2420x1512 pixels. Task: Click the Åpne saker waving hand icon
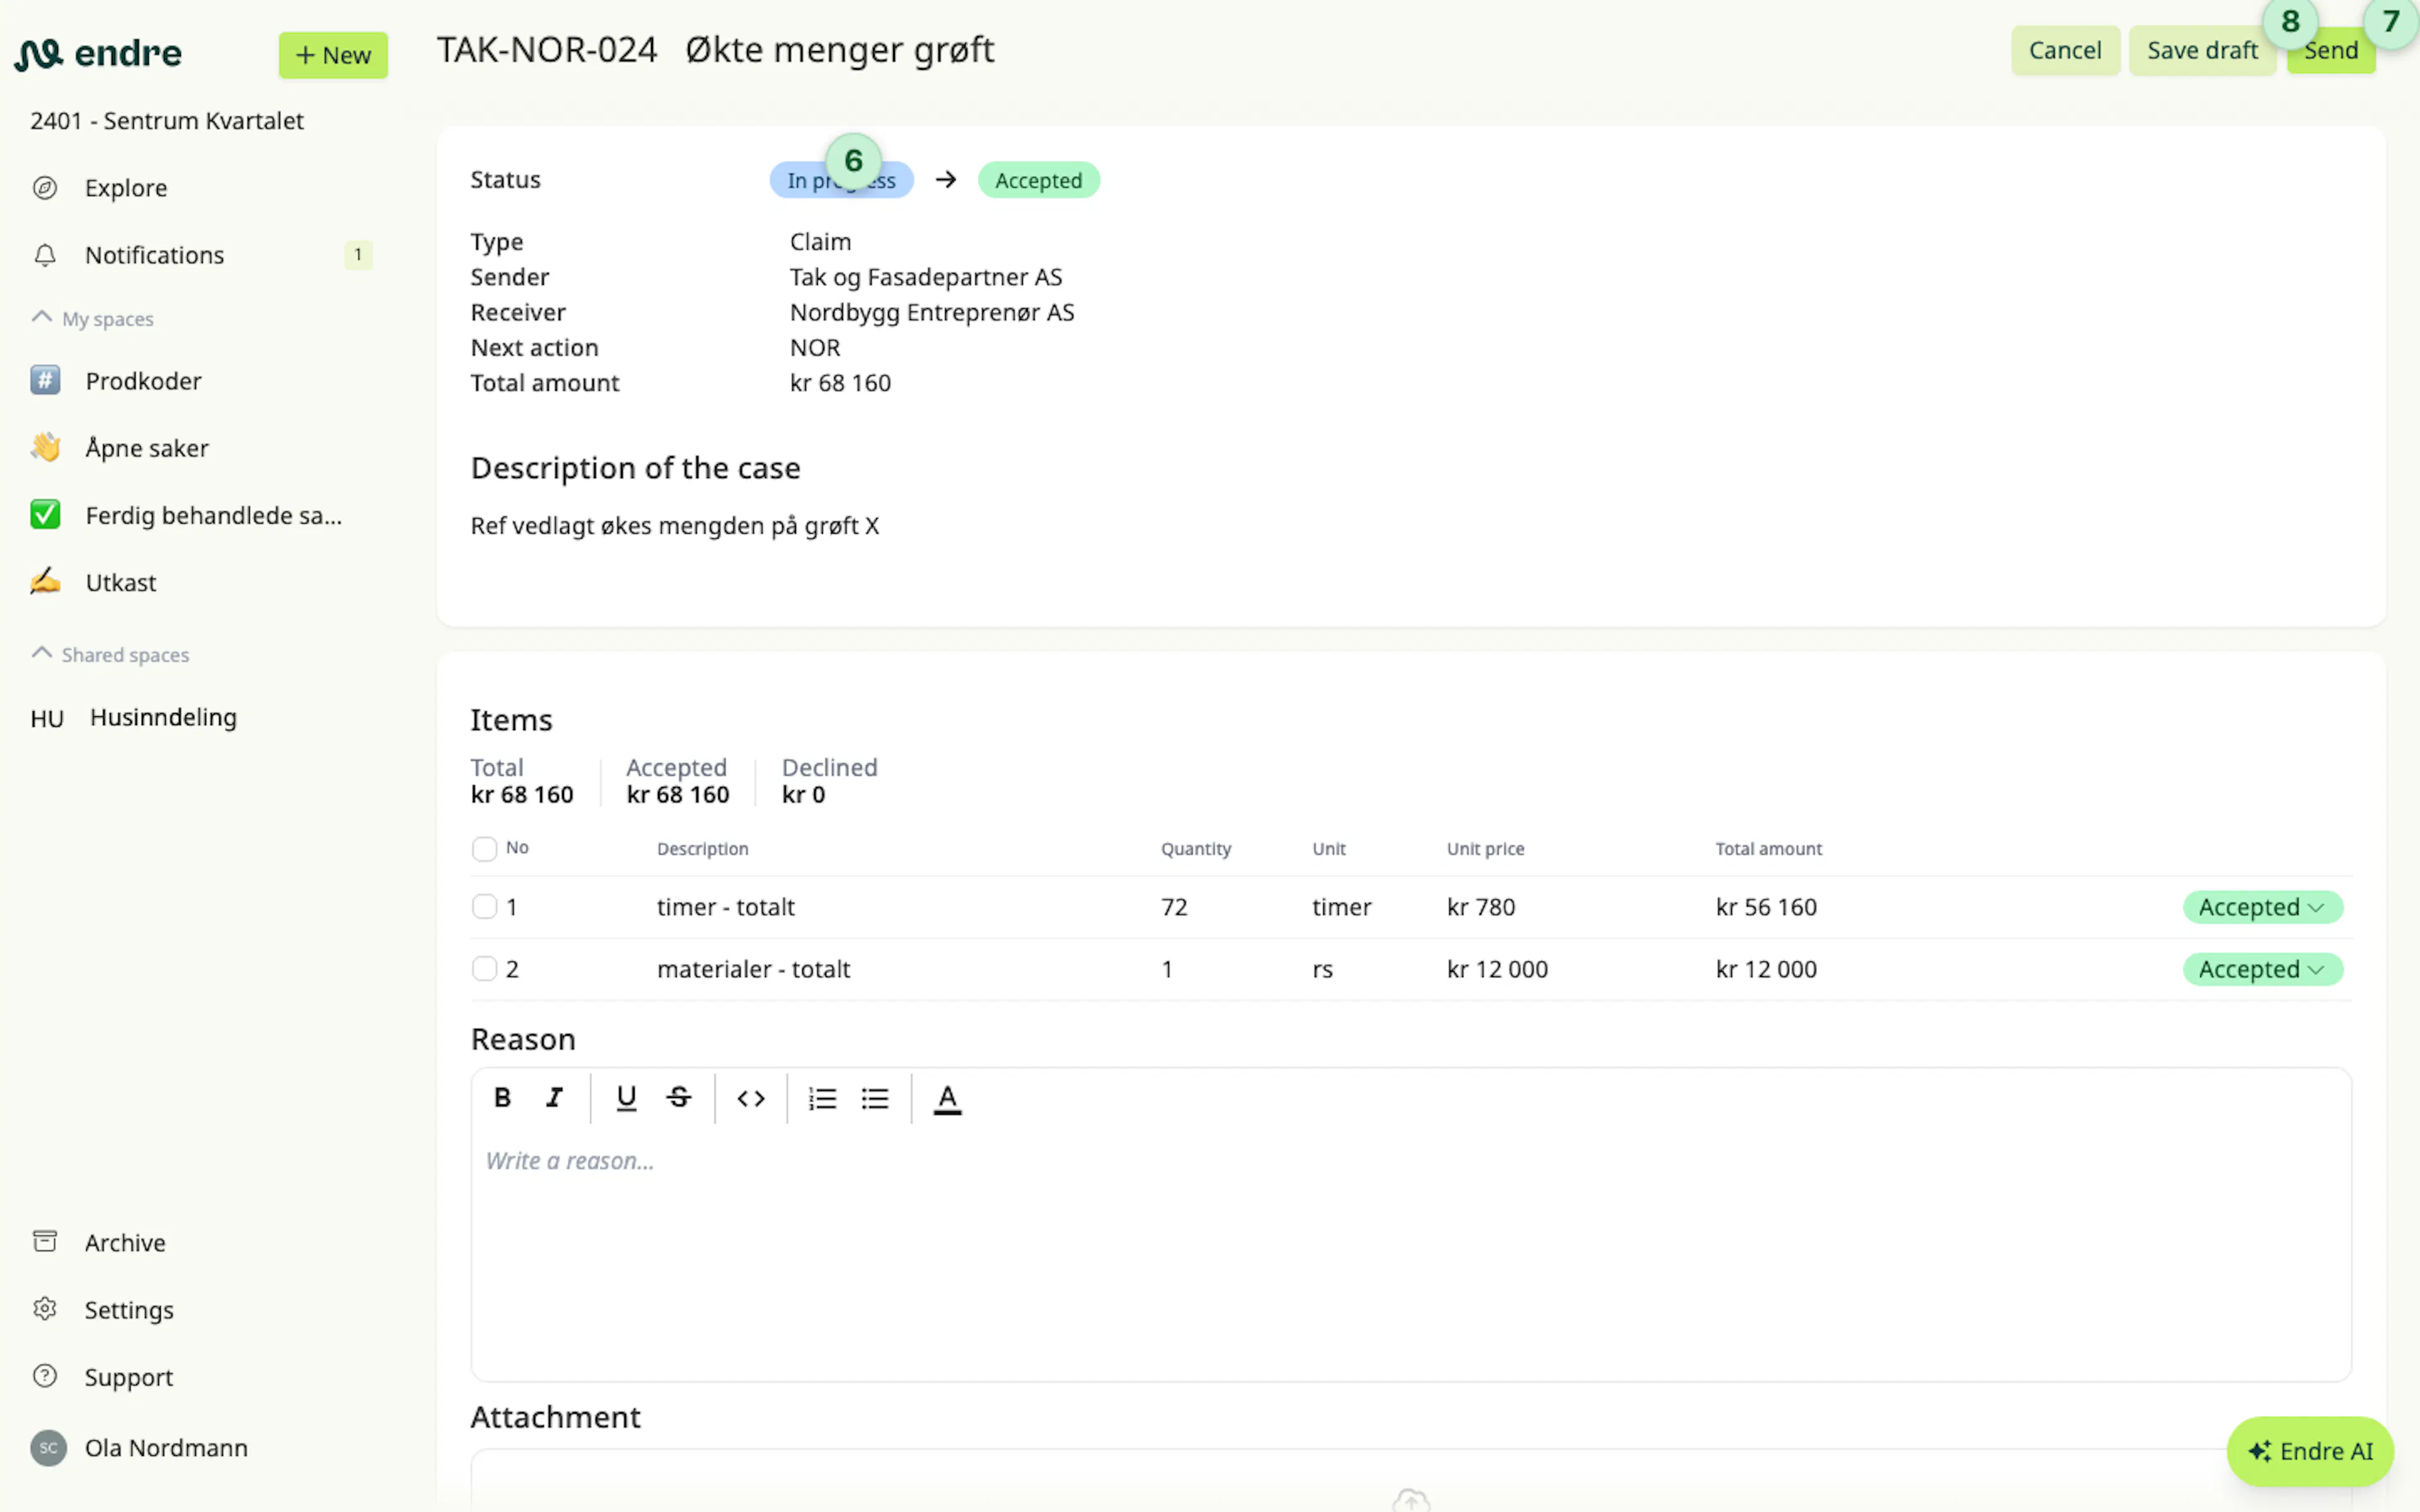[x=45, y=447]
